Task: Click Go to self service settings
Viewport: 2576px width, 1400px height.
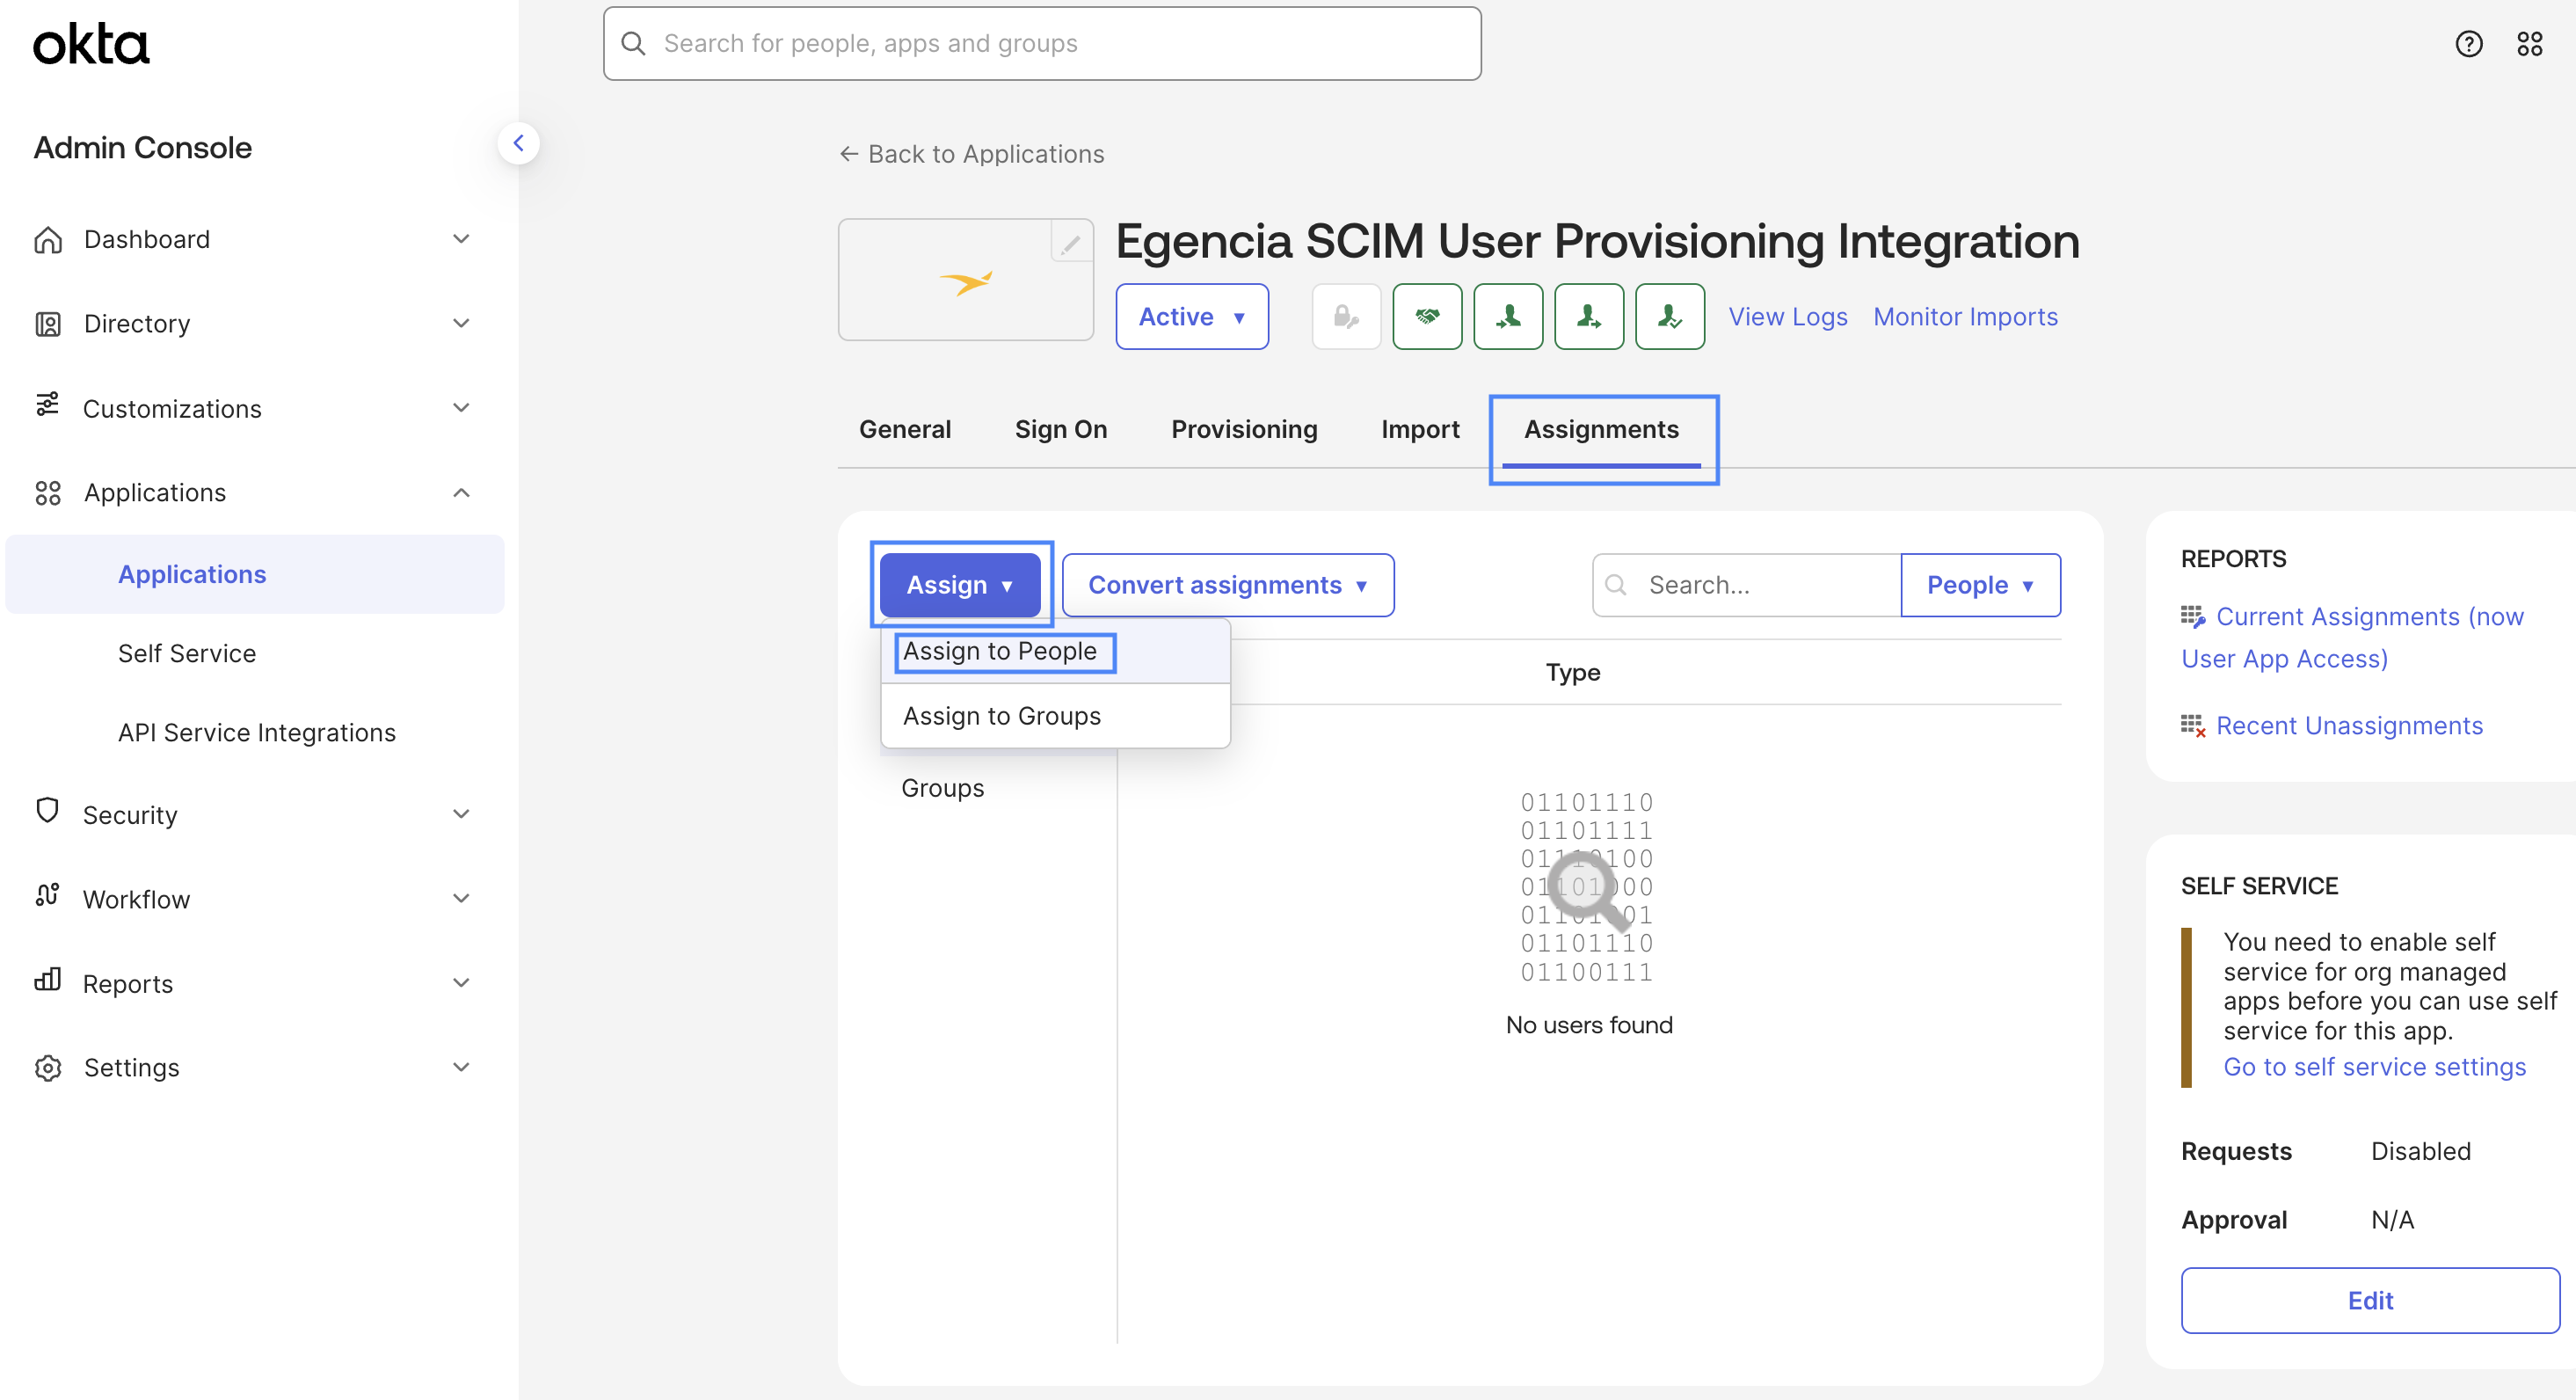Action: (2374, 1067)
